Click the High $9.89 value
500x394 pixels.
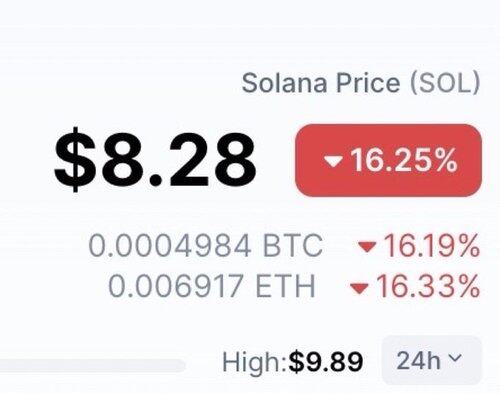[326, 362]
